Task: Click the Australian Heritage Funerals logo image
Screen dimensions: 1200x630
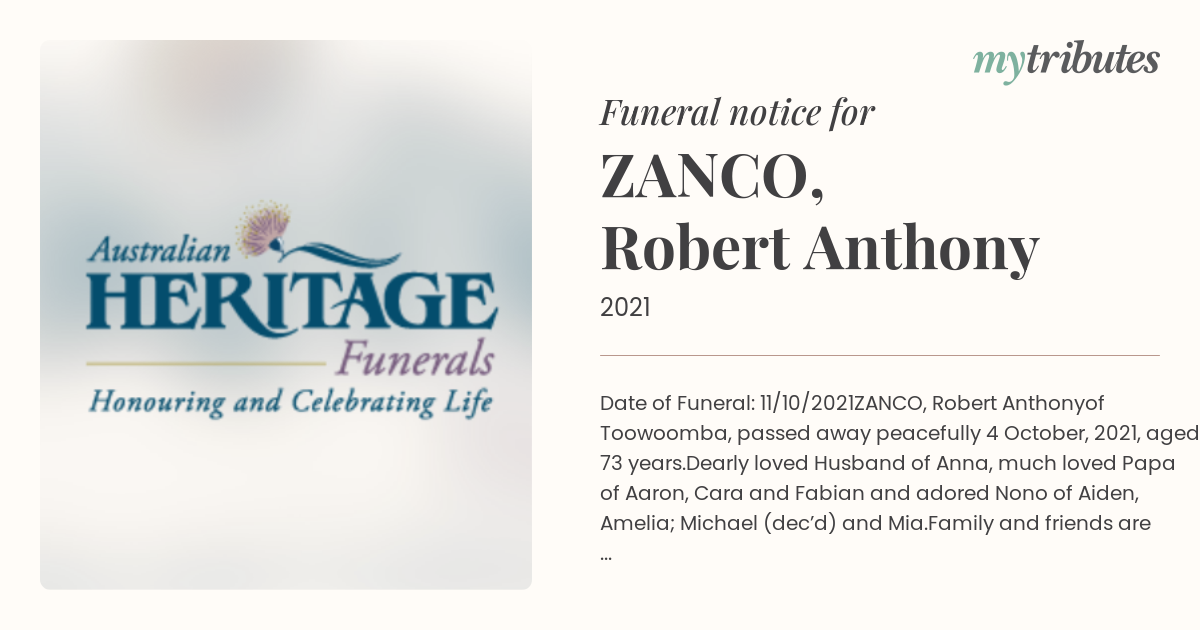Action: 286,315
